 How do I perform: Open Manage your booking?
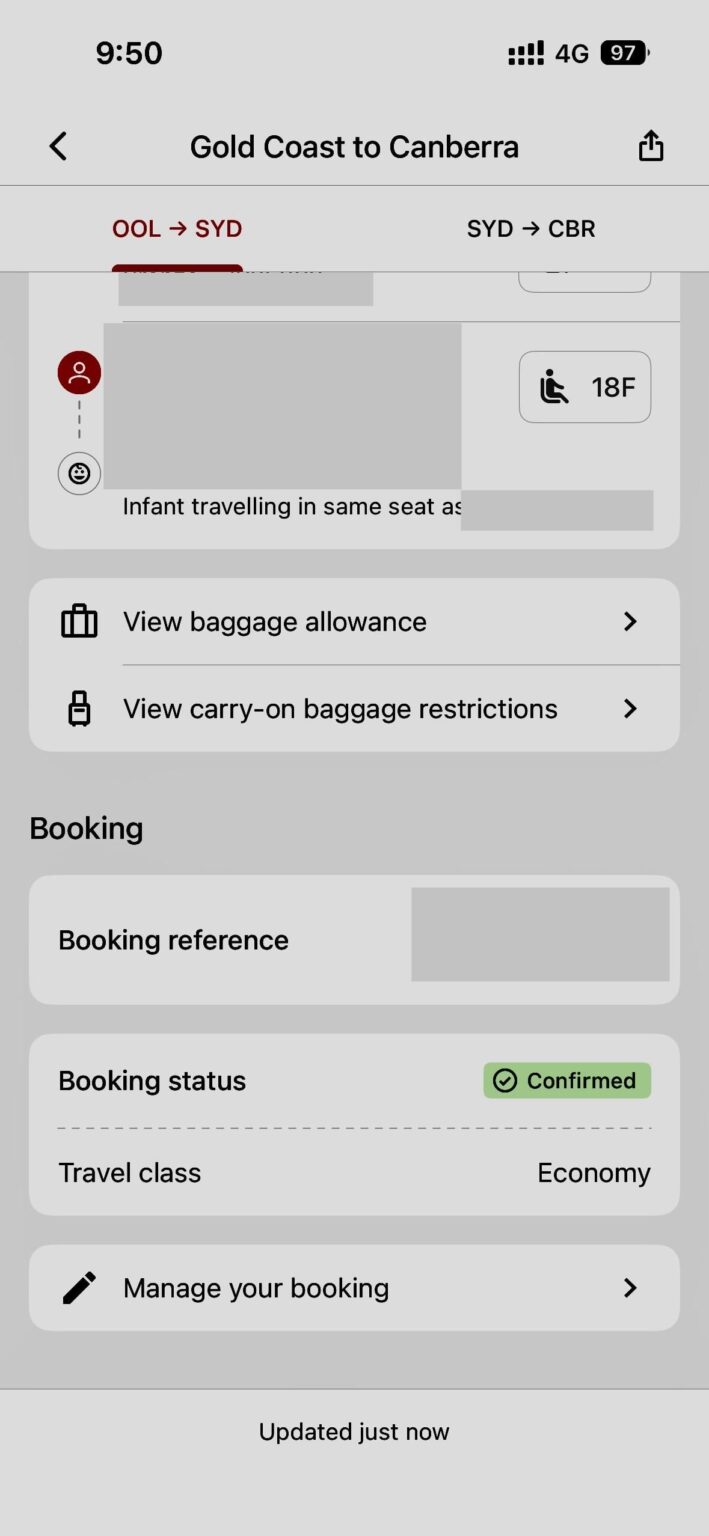[255, 1288]
